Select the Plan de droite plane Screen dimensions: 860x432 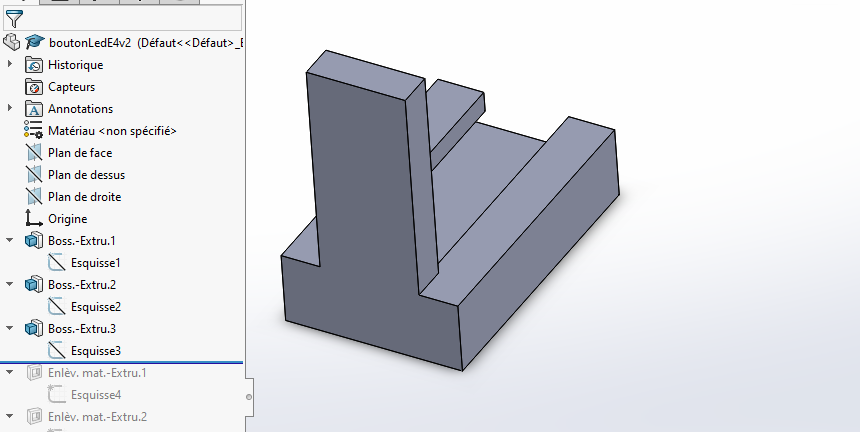(x=84, y=197)
